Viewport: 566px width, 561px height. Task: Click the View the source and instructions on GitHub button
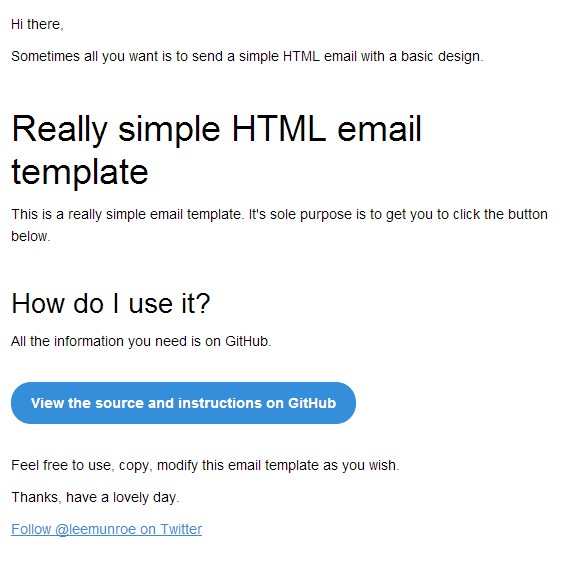point(183,403)
